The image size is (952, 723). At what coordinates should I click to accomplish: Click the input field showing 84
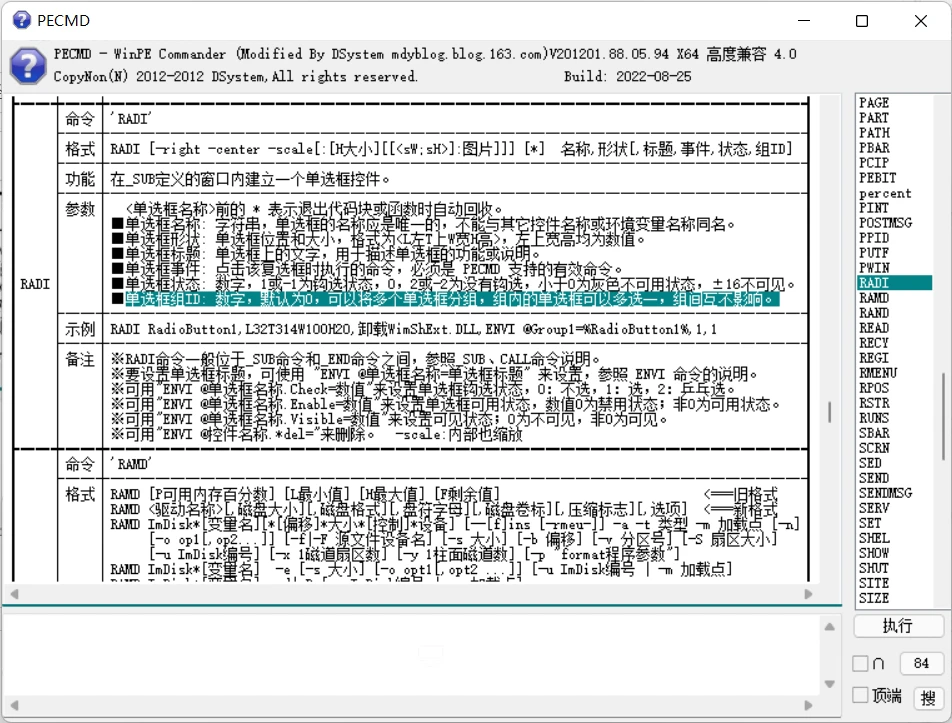[x=921, y=664]
